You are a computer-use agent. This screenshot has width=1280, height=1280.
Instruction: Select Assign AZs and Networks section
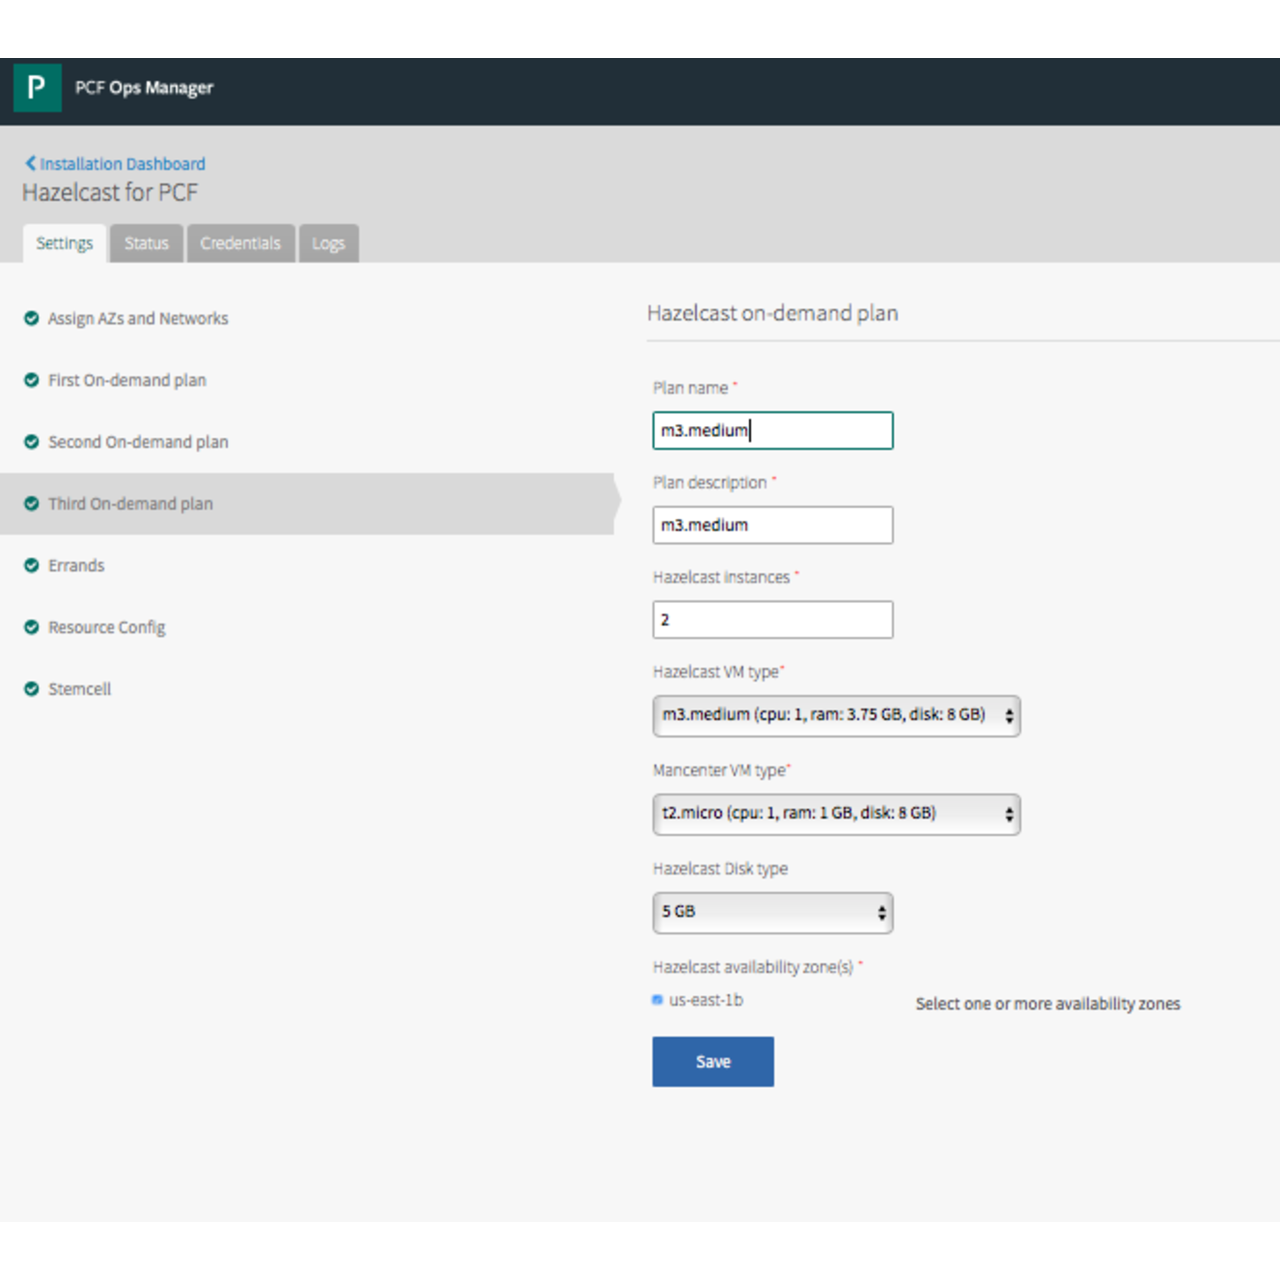138,318
